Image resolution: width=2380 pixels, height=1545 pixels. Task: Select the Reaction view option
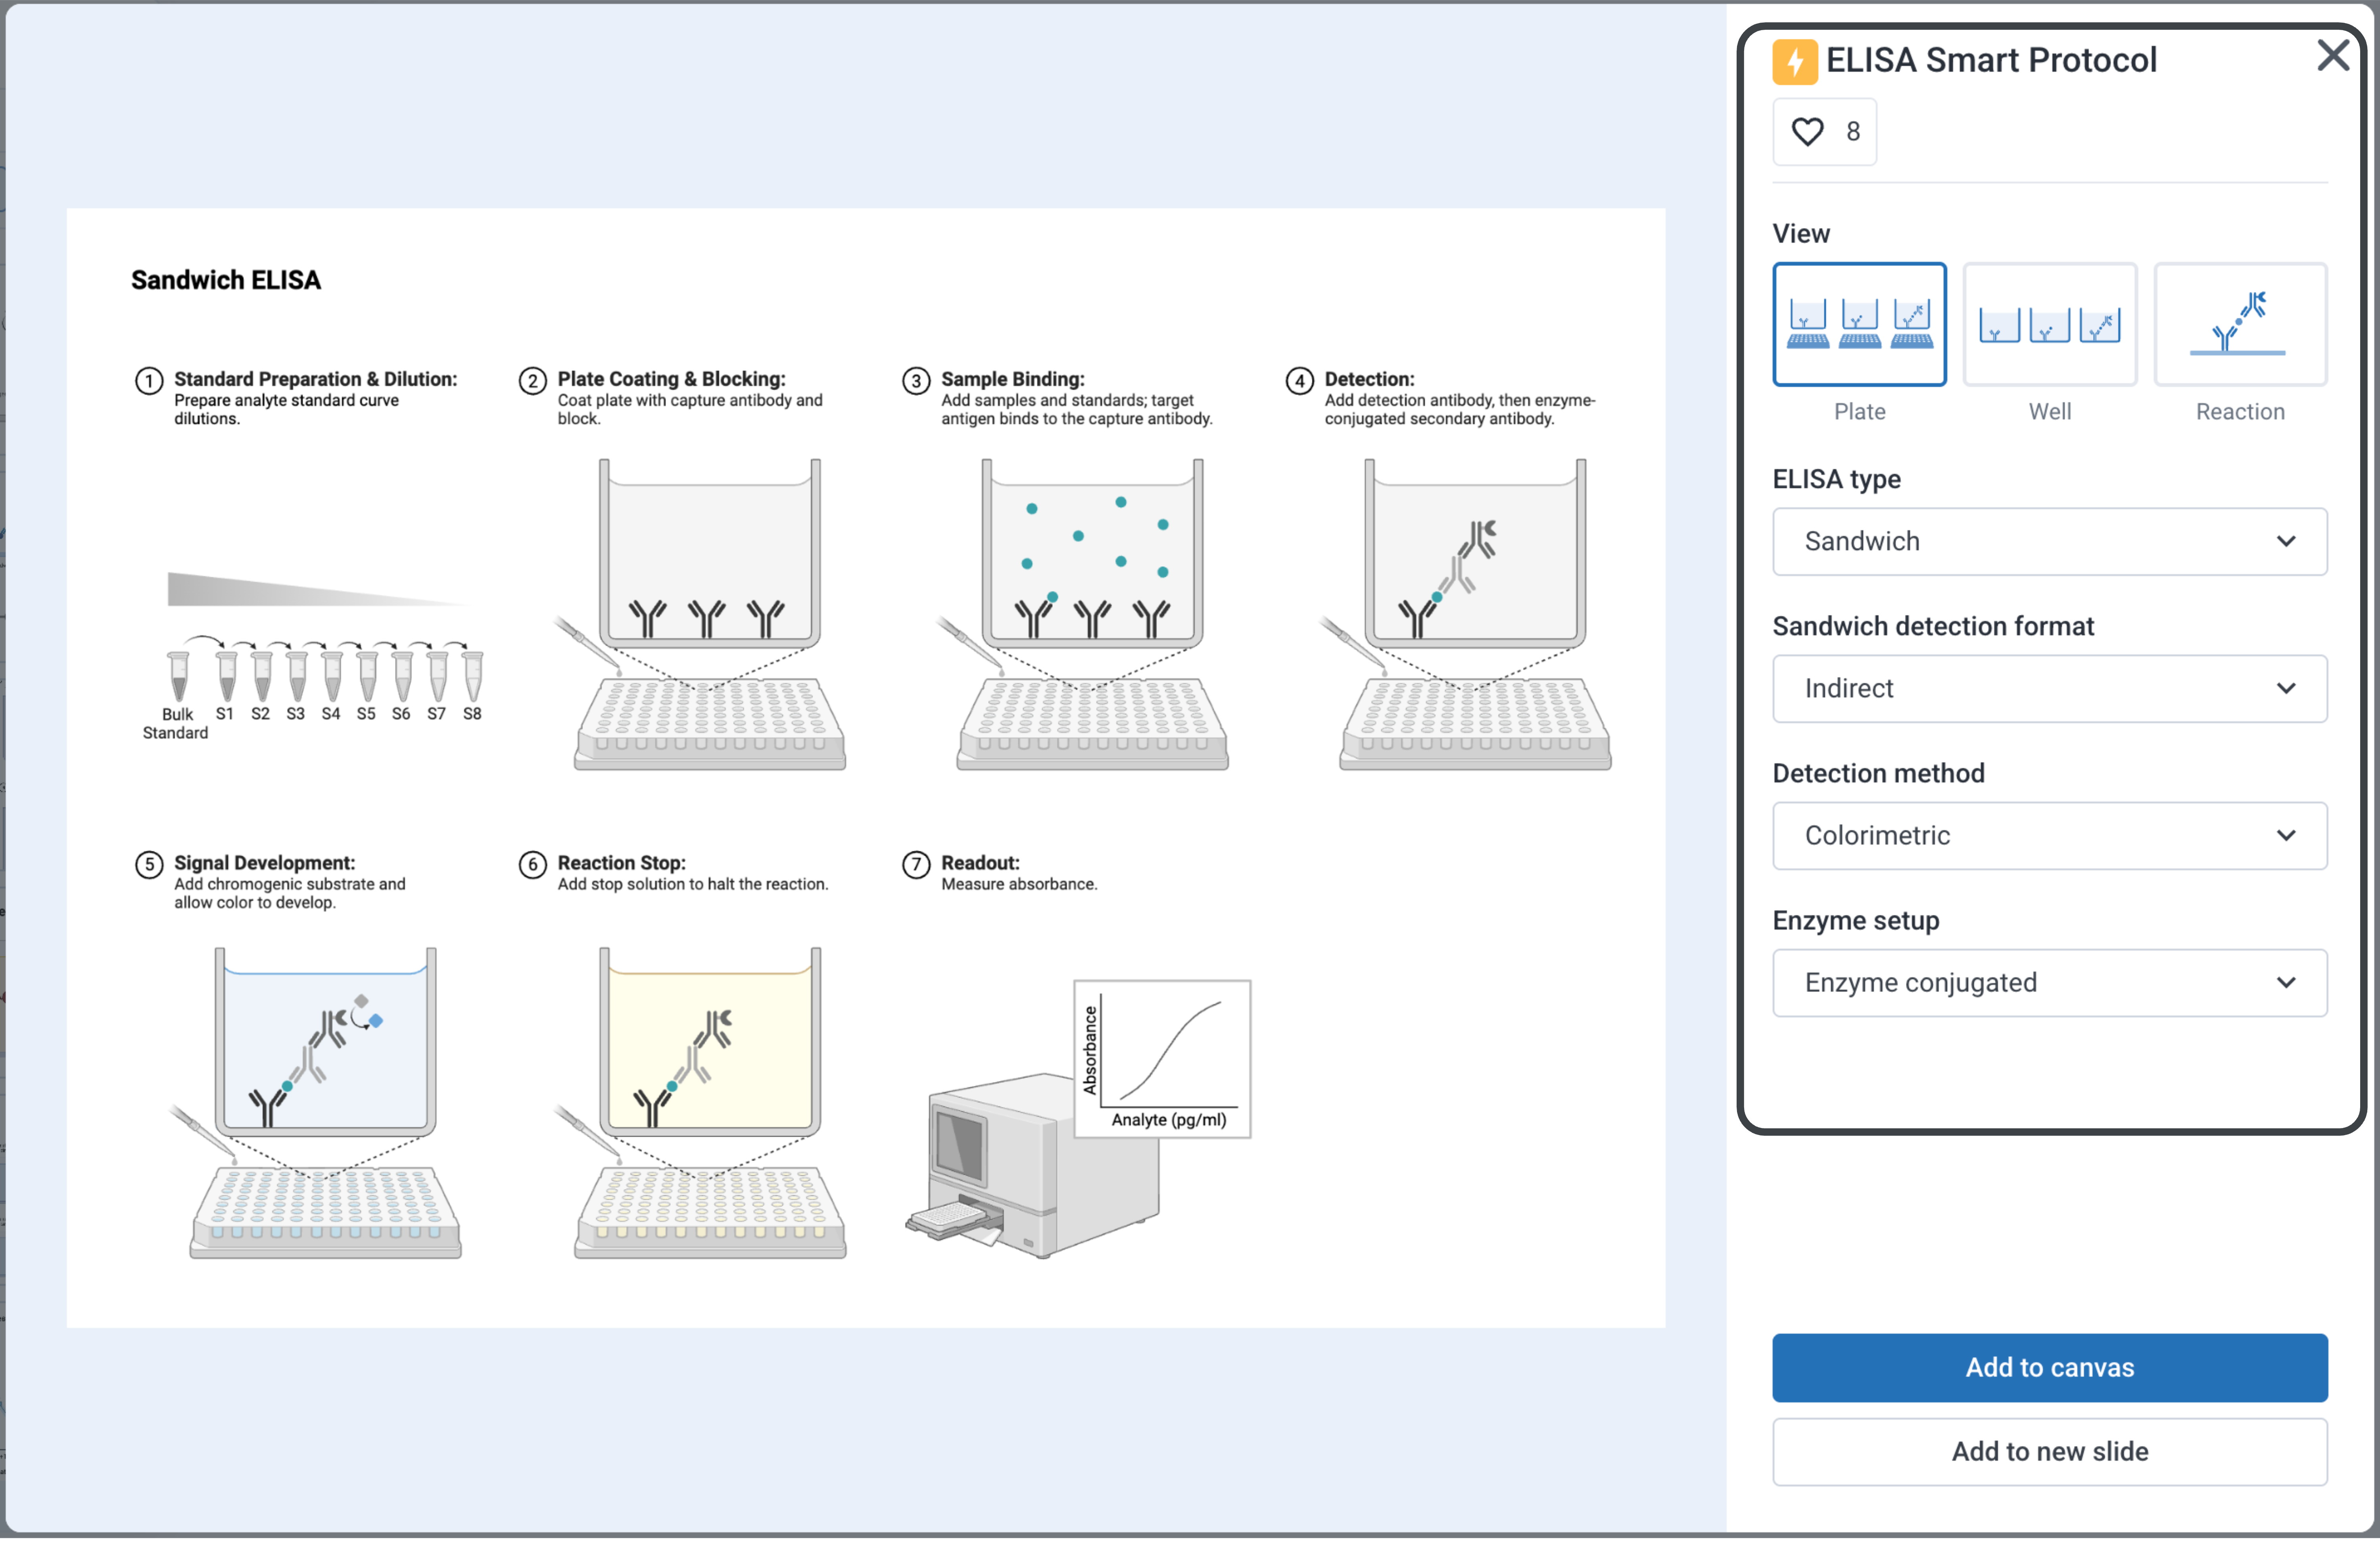tap(2239, 325)
